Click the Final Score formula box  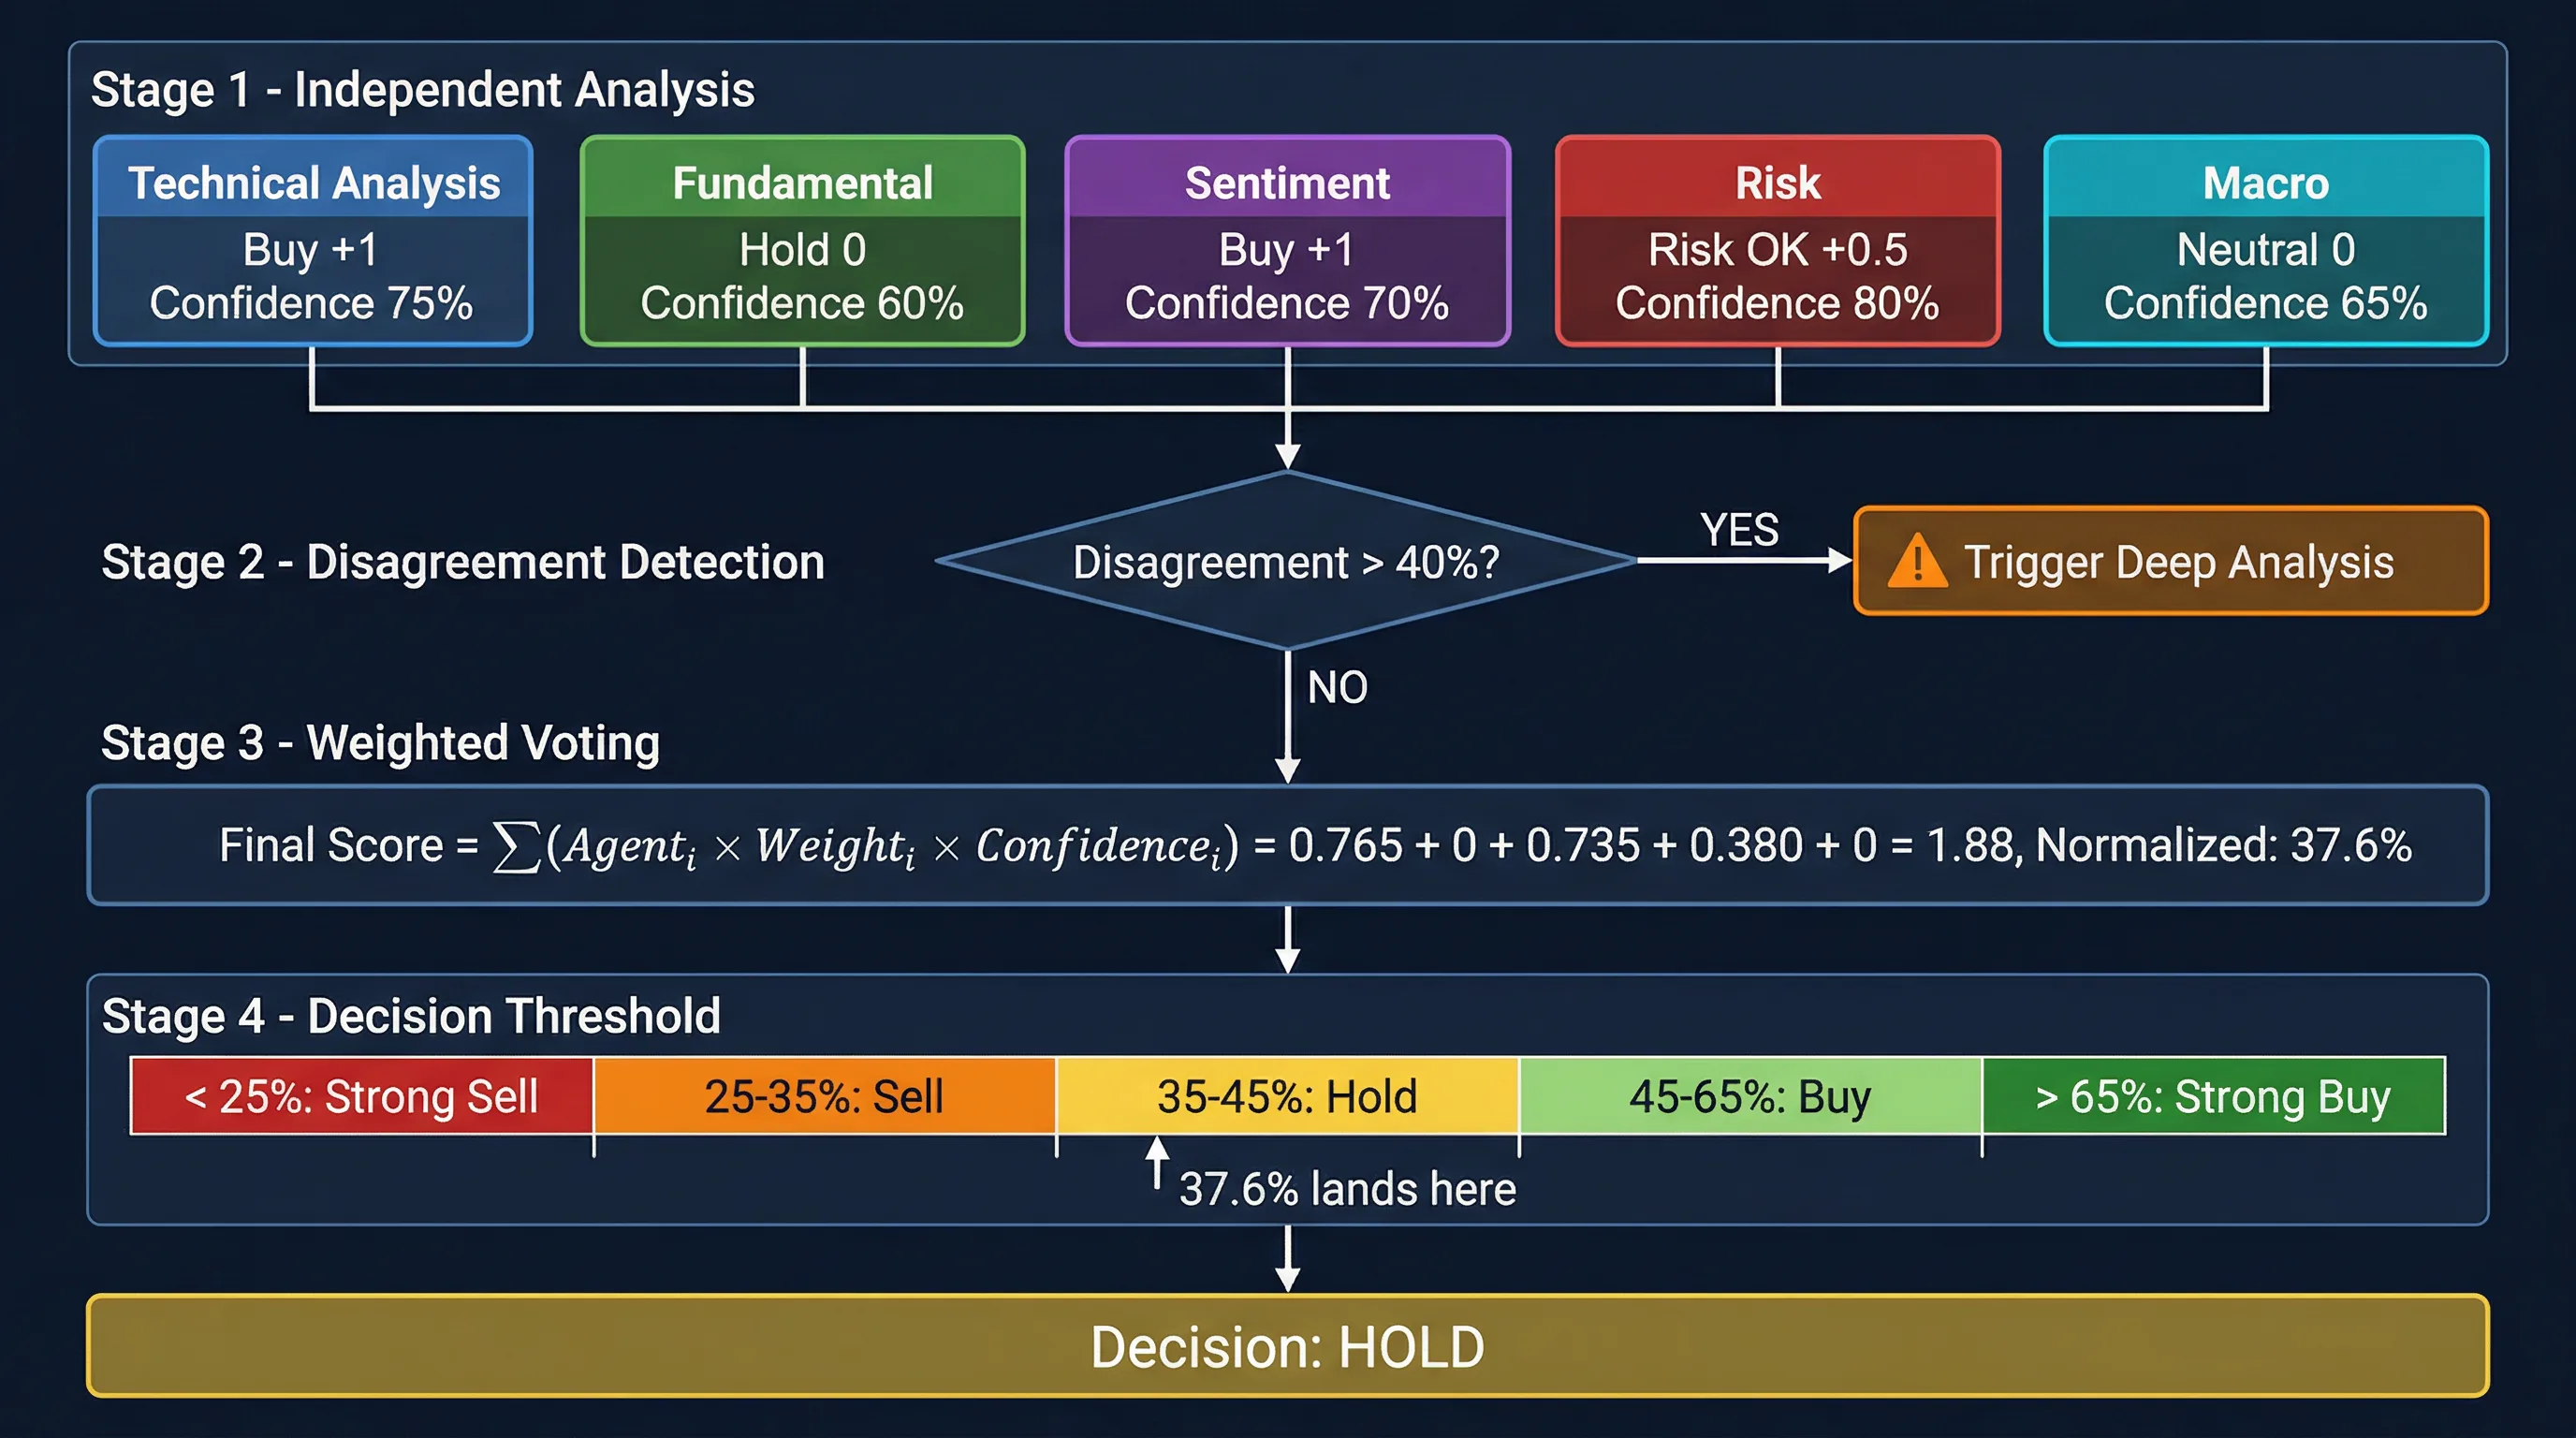pos(1287,845)
